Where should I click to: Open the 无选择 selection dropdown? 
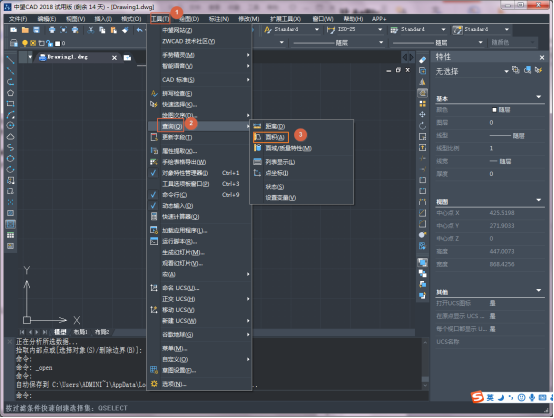[x=506, y=72]
